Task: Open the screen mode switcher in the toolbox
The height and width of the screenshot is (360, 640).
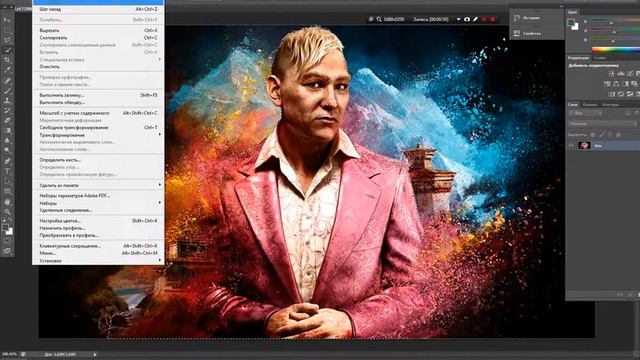Action: [7, 251]
